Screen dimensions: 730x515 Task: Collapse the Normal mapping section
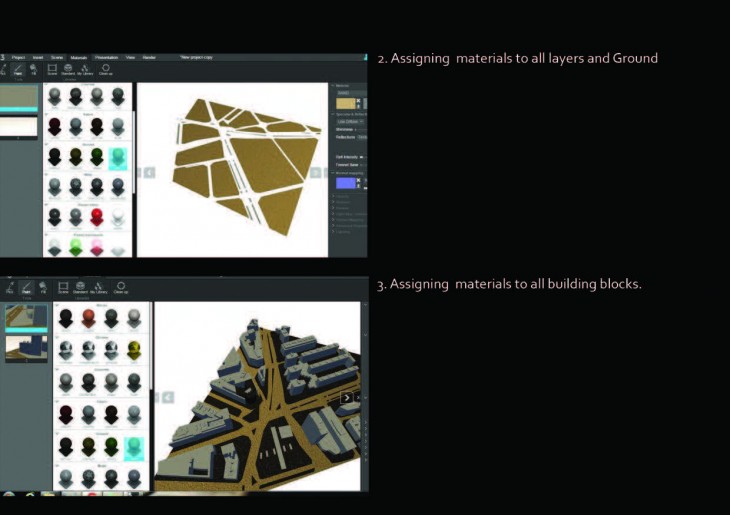point(334,173)
